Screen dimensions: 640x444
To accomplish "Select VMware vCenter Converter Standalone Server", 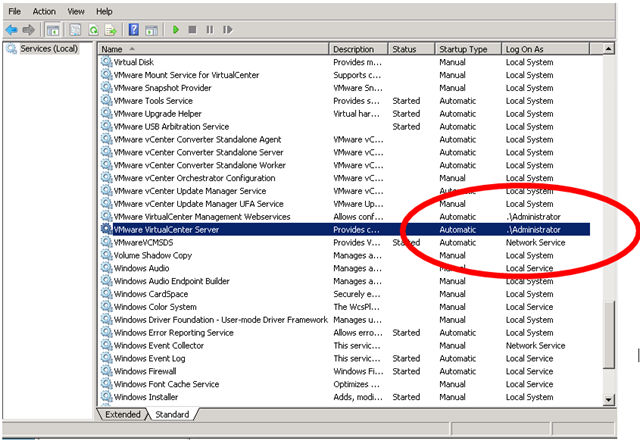I will [x=198, y=152].
